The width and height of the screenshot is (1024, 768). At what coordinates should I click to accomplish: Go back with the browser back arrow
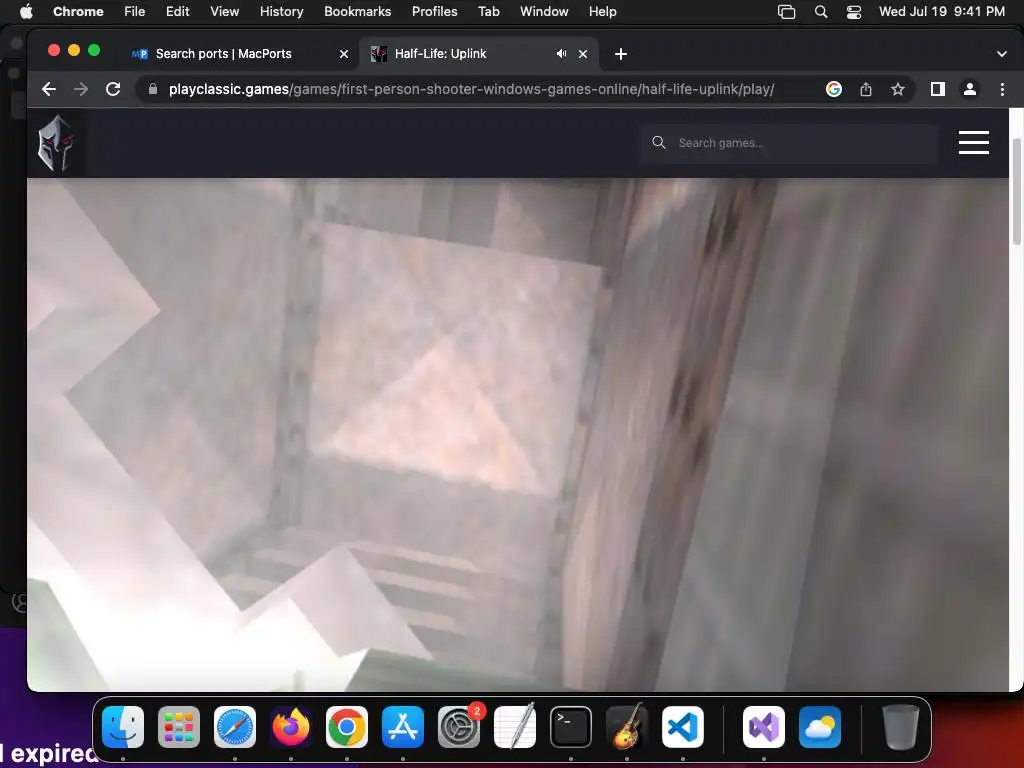pyautogui.click(x=49, y=89)
